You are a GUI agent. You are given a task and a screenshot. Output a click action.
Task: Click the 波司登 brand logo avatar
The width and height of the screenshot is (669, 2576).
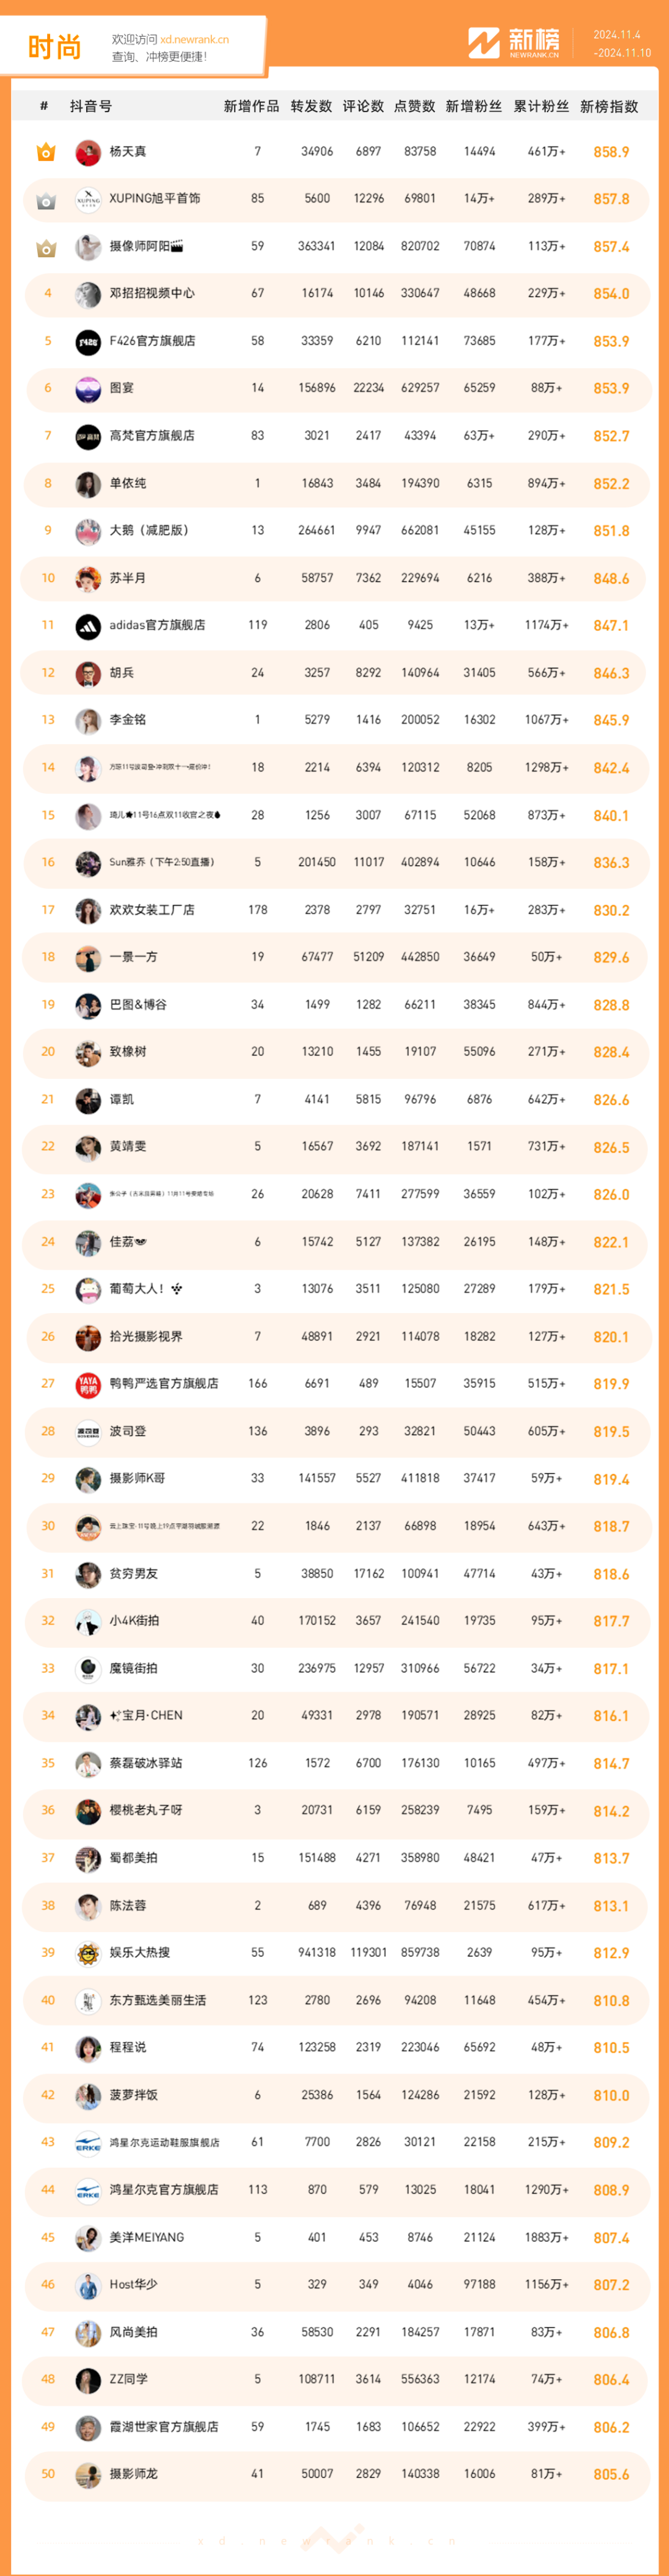pos(88,1432)
